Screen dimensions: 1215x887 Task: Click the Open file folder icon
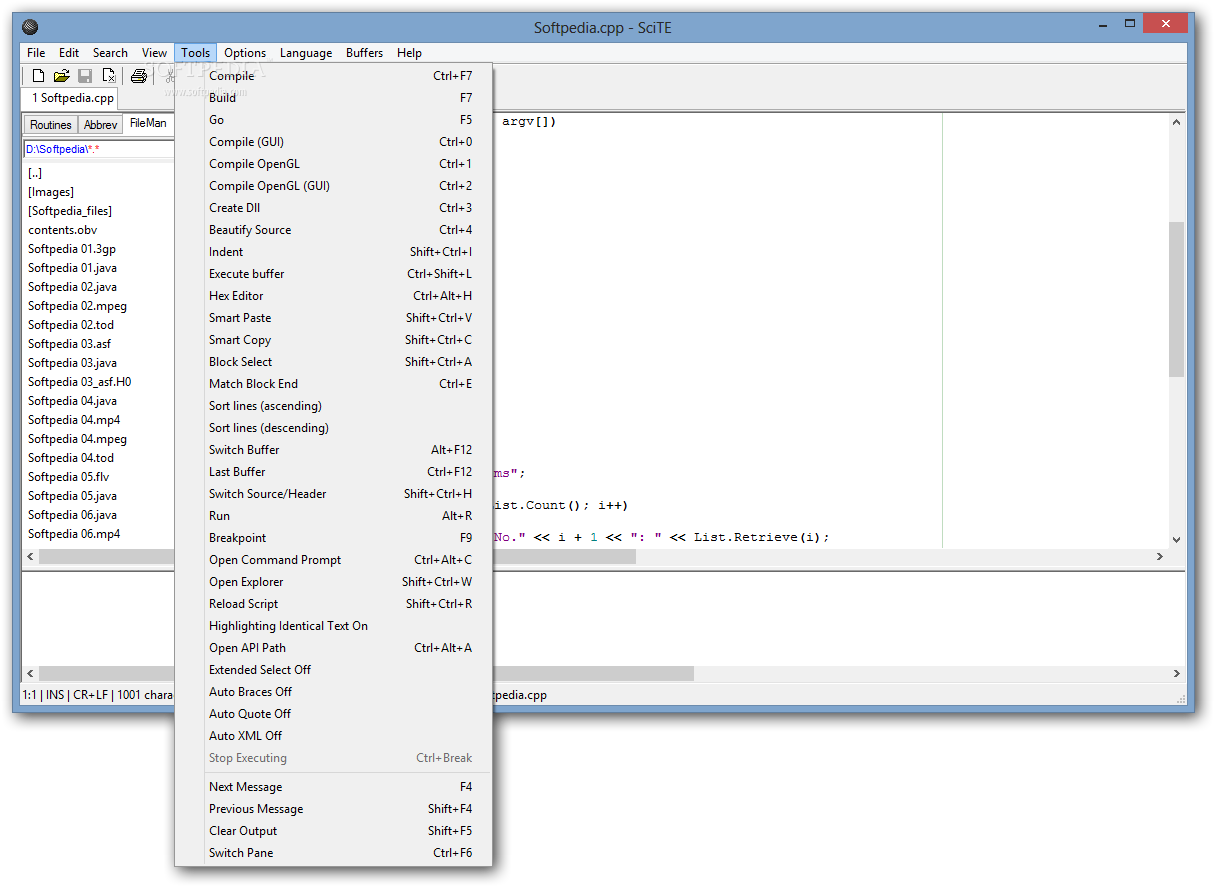62,76
